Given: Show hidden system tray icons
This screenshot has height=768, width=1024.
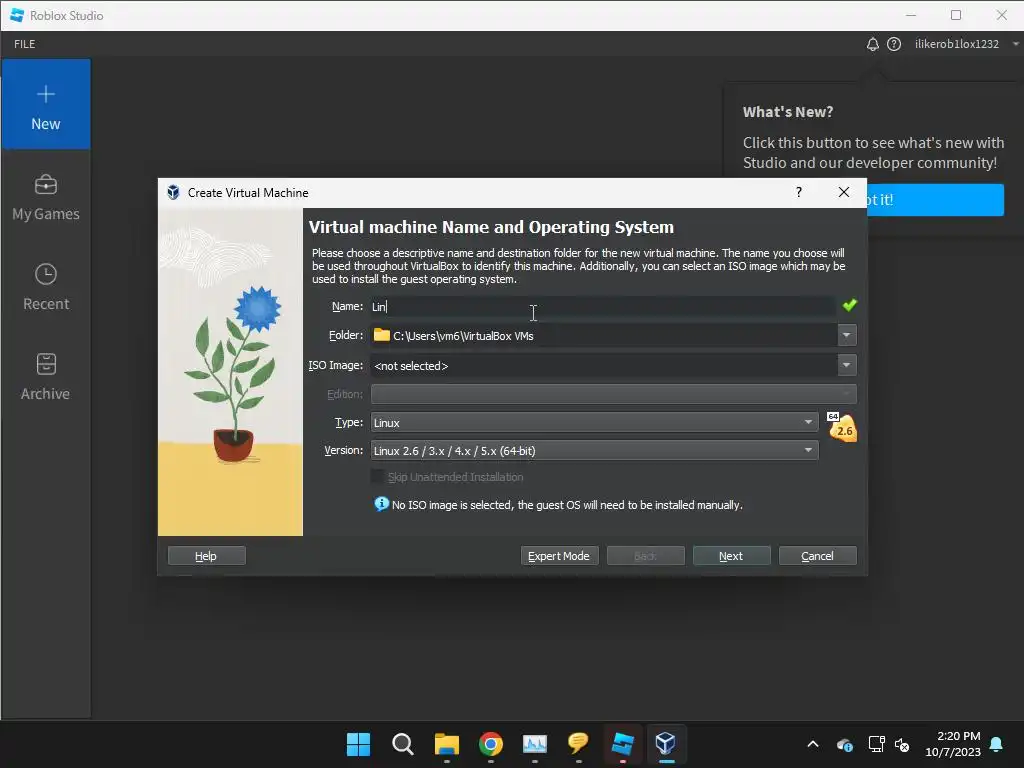Looking at the screenshot, I should point(813,744).
